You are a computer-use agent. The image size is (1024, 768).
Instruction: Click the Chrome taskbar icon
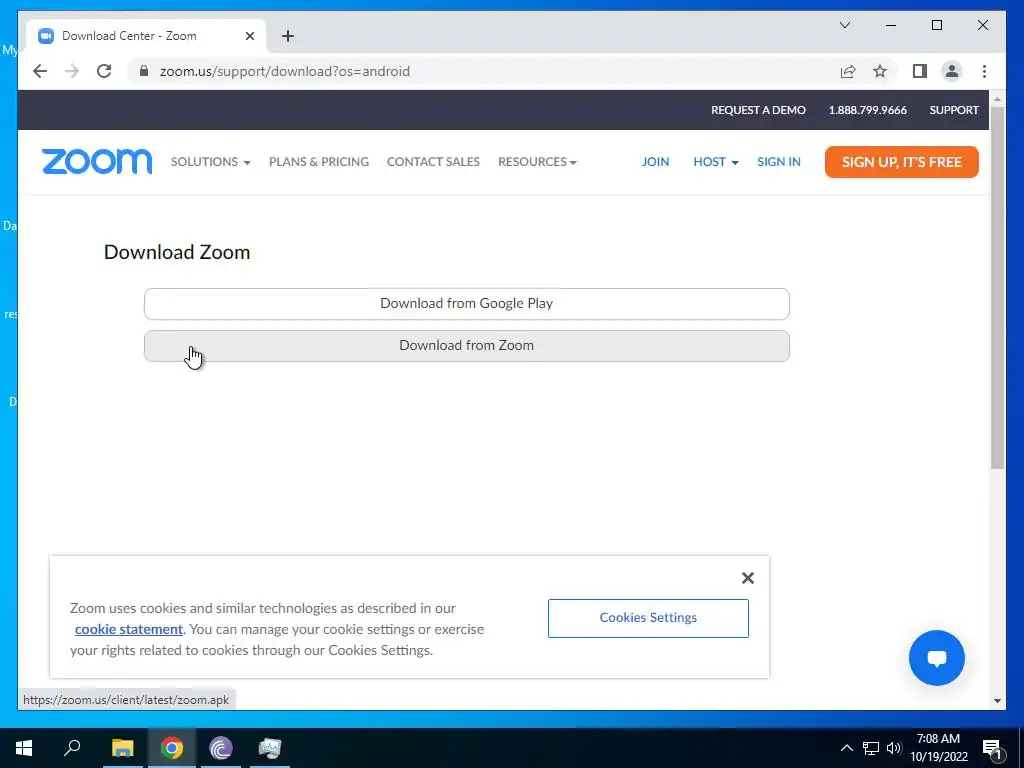pos(172,748)
